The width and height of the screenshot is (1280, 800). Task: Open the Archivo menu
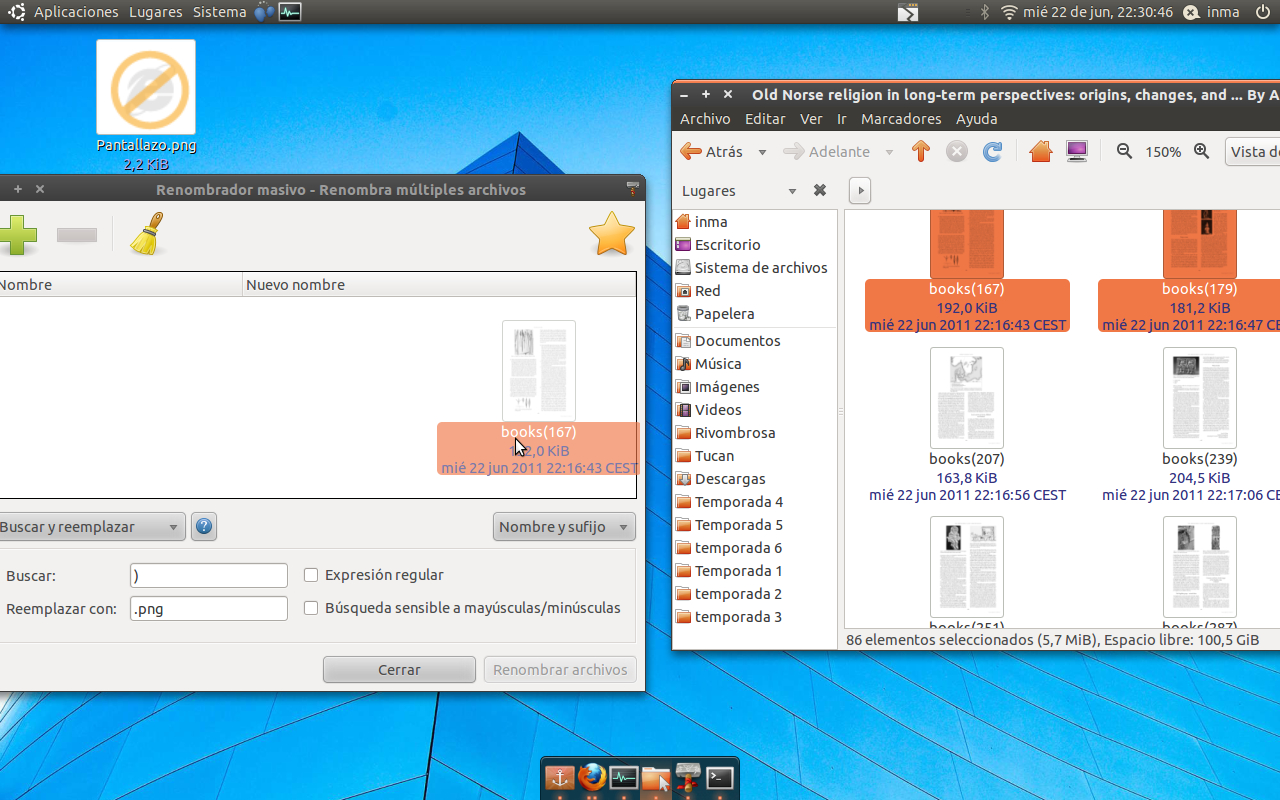pos(705,118)
